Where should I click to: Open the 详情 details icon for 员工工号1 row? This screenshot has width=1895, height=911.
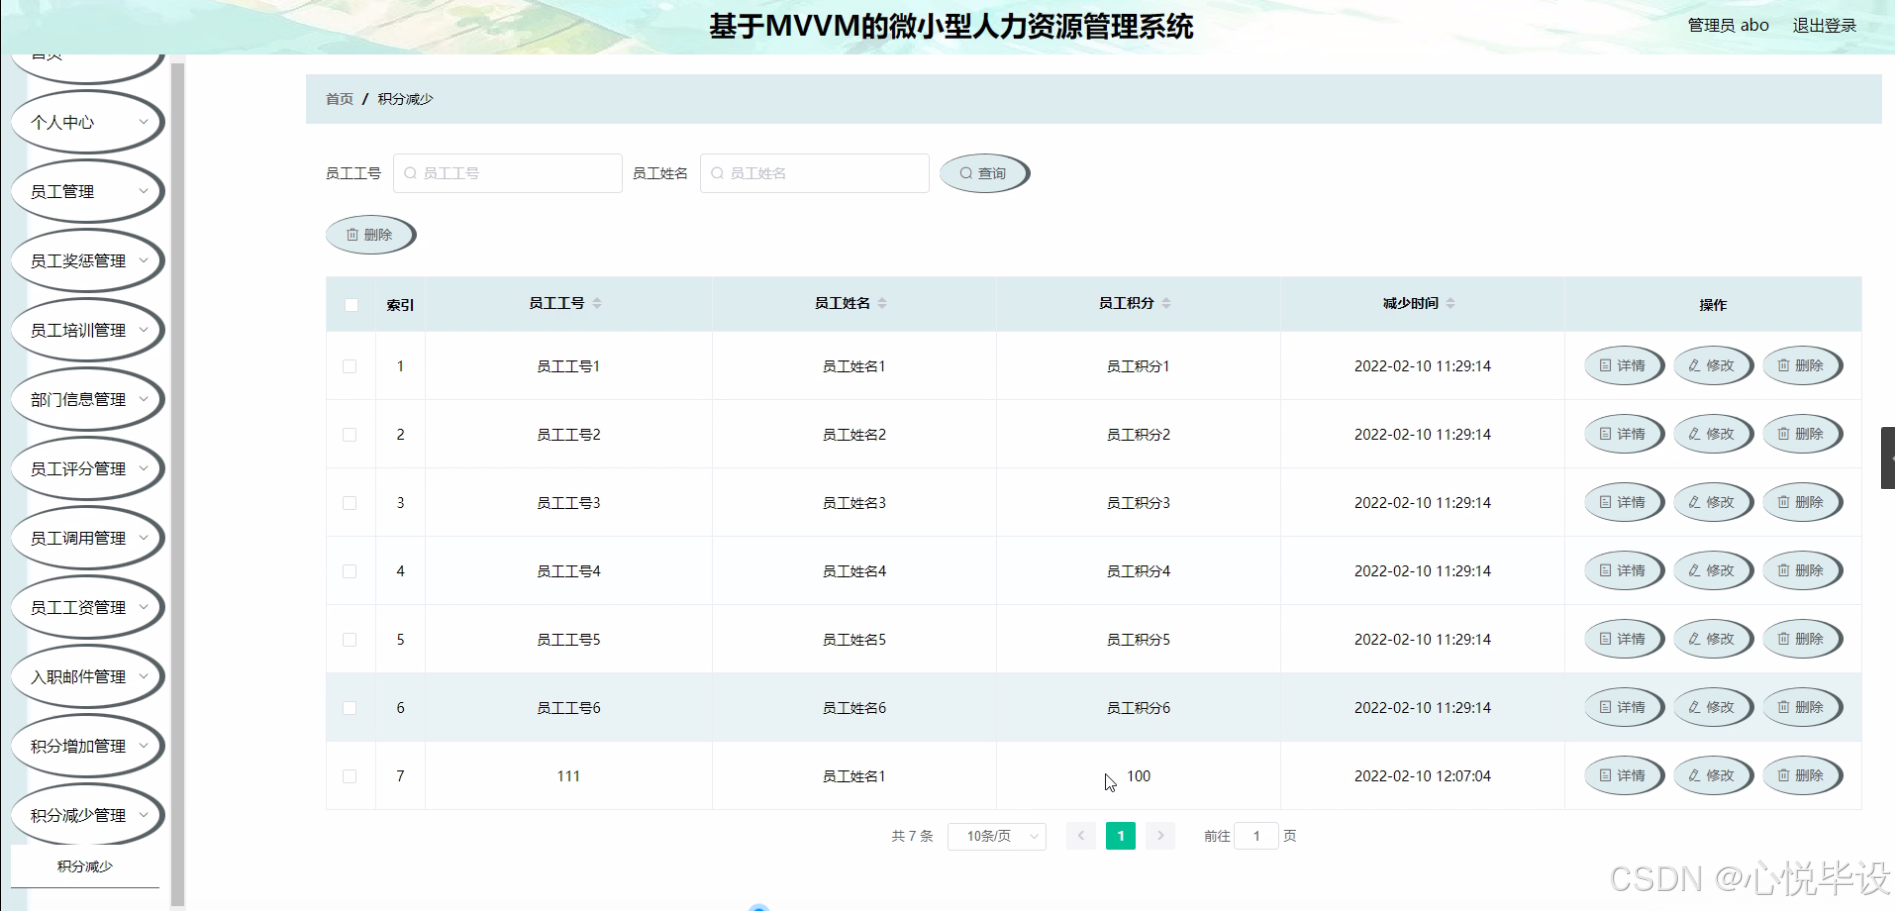pos(1605,365)
